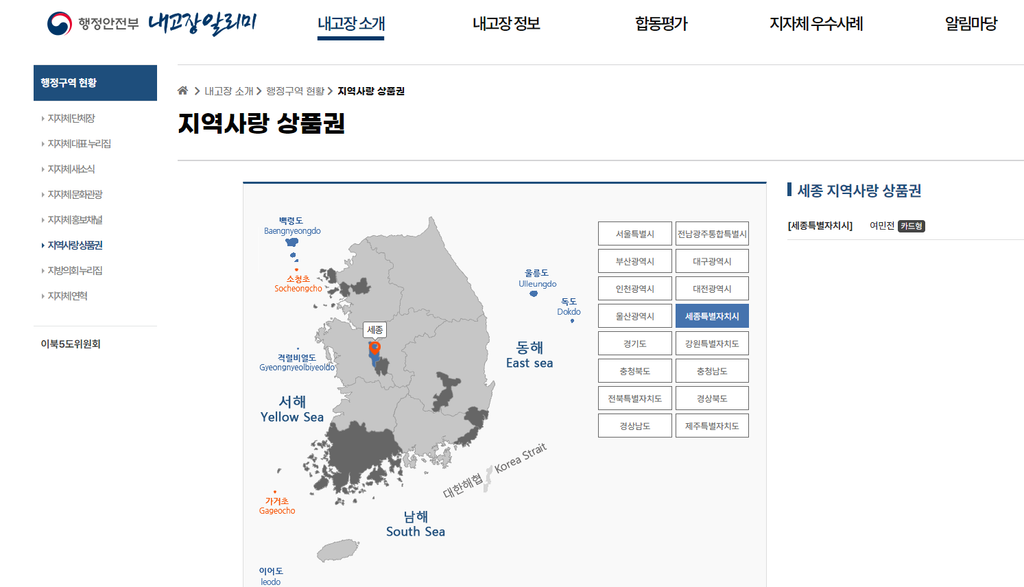Click Ulleungdo island on the map

click(534, 294)
